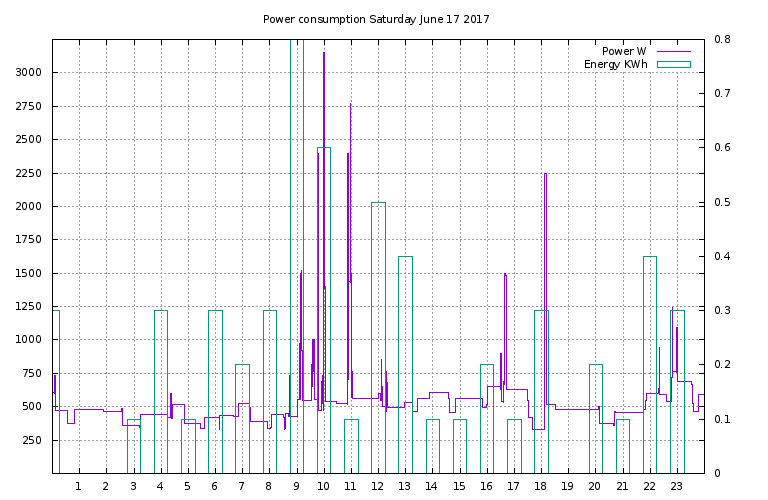Click hour label 7 on the x-axis
The image size is (768, 500).
pyautogui.click(x=241, y=486)
